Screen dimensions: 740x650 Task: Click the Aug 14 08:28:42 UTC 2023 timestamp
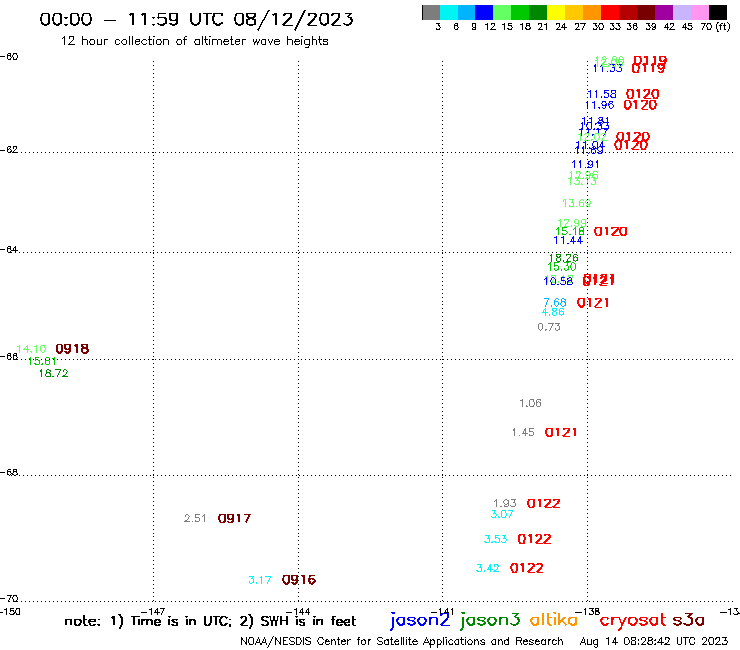coord(654,641)
